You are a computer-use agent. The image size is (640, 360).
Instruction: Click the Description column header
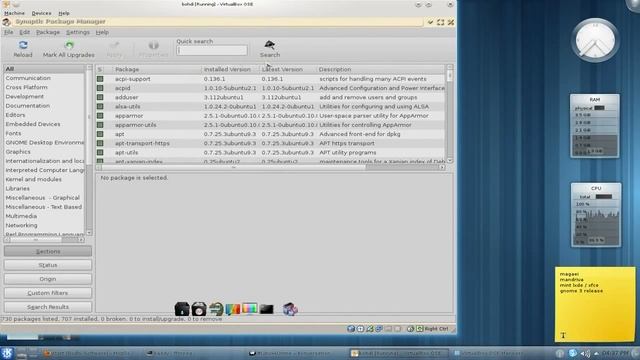click(381, 69)
